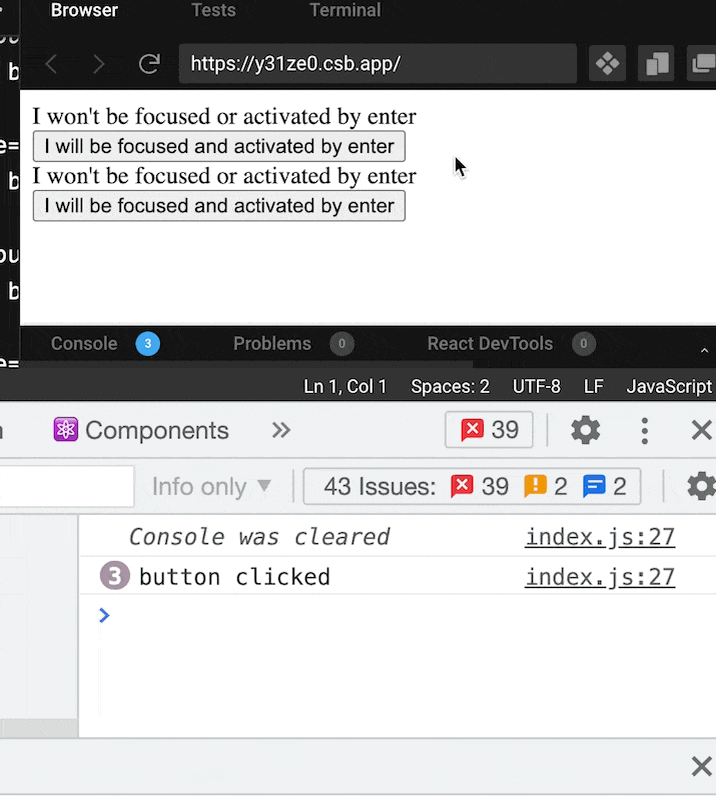
Task: Expand the bottom panel with the chevron
Action: 704,351
